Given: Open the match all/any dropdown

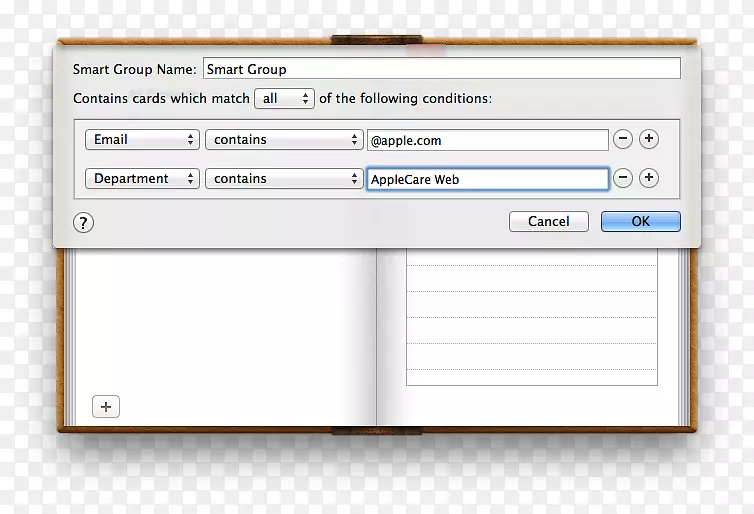Looking at the screenshot, I should (x=284, y=99).
